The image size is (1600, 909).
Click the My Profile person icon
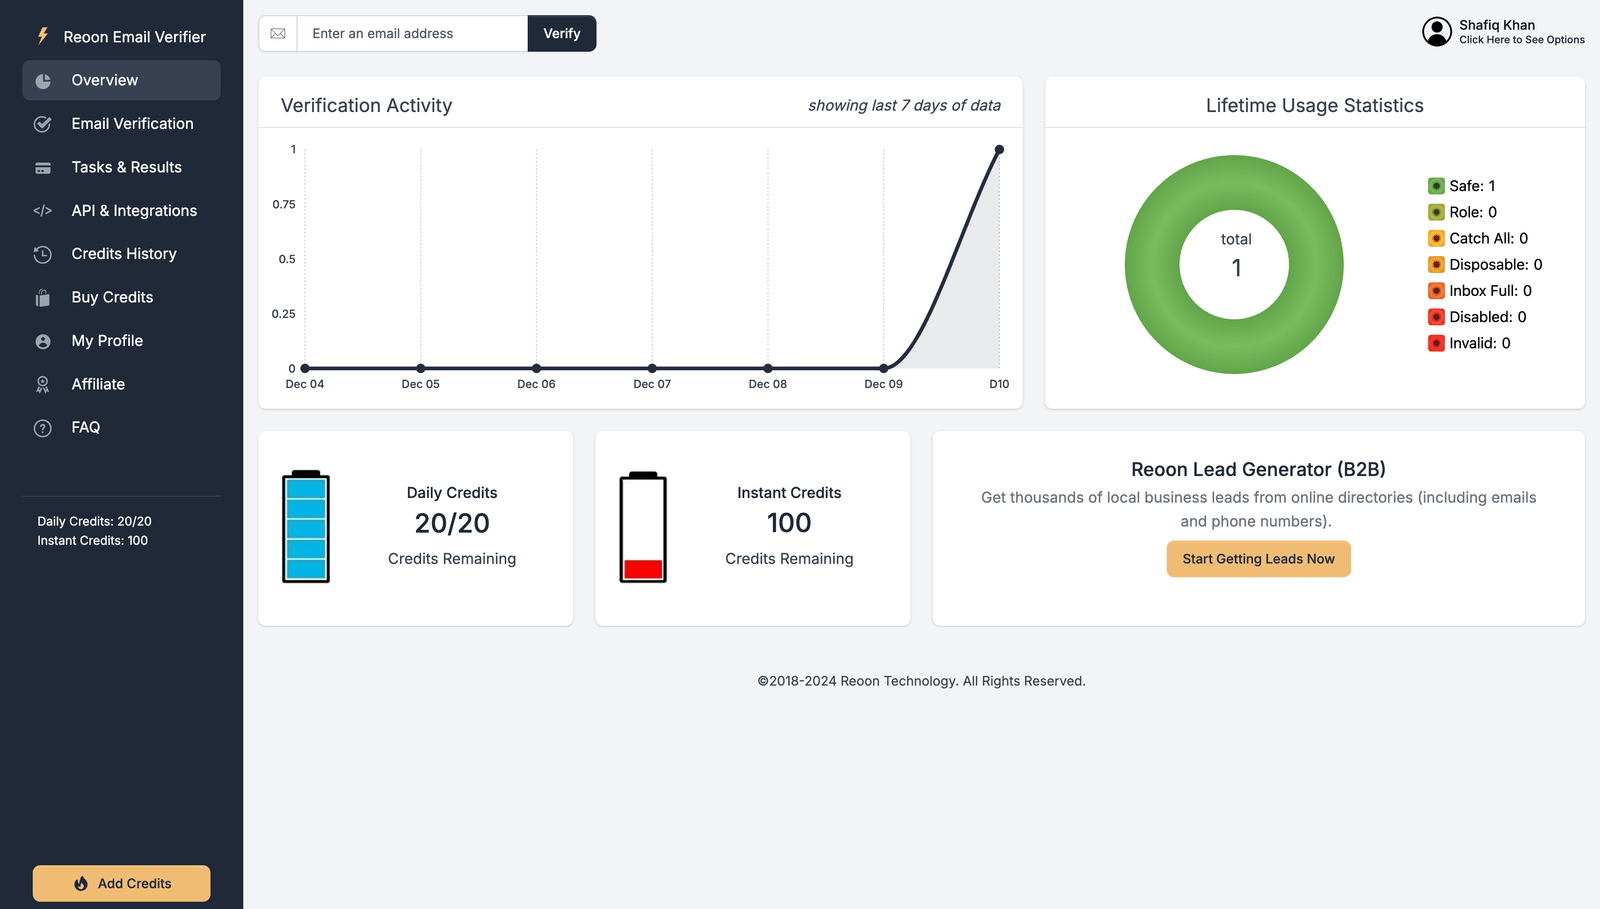(x=43, y=341)
